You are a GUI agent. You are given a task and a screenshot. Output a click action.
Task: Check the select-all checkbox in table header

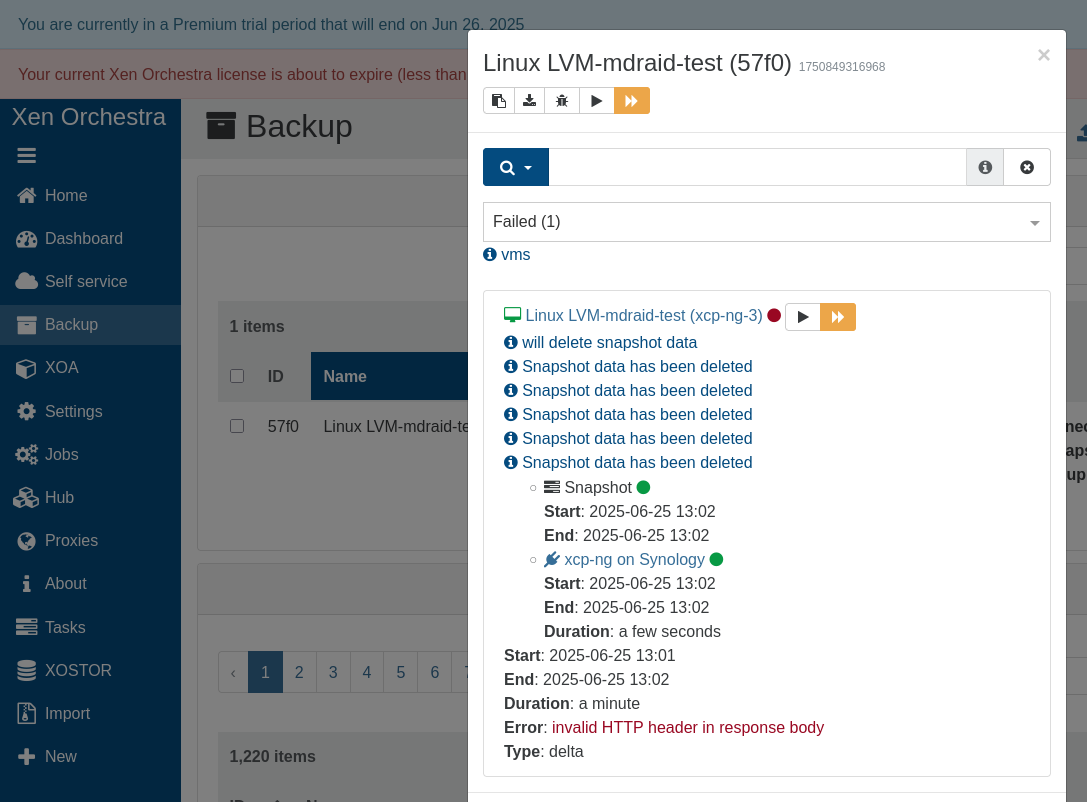pos(237,376)
